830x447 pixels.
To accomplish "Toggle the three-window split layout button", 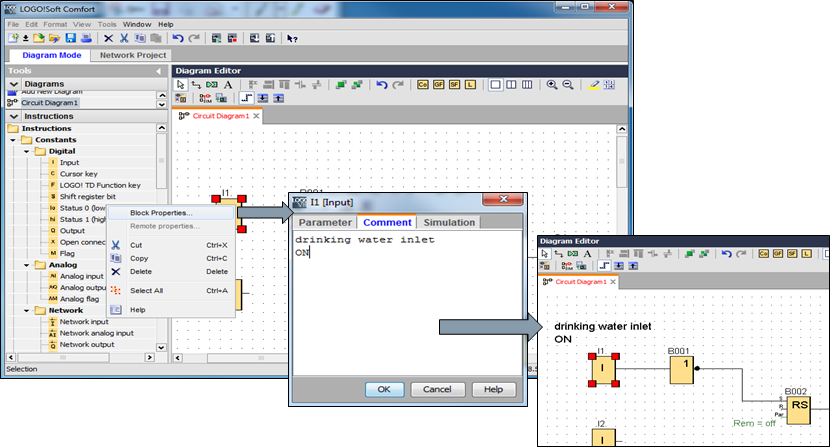I will (x=527, y=86).
